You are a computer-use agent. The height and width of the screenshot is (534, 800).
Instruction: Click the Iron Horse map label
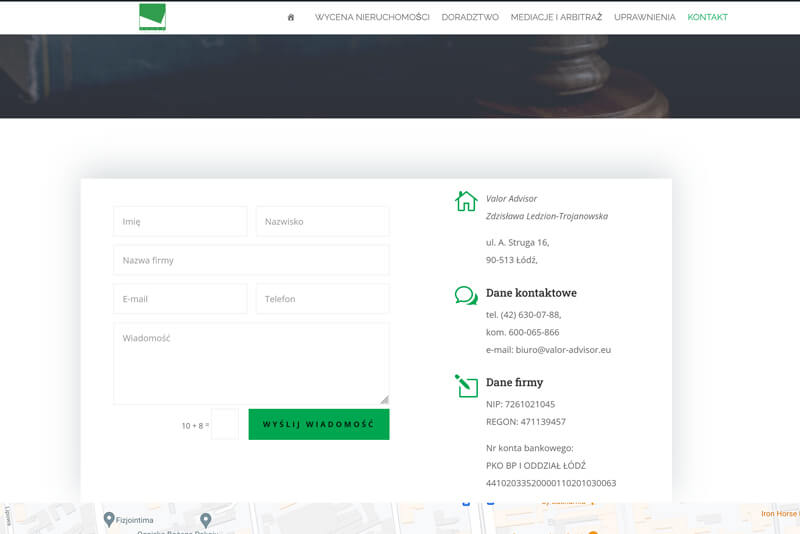pos(780,514)
